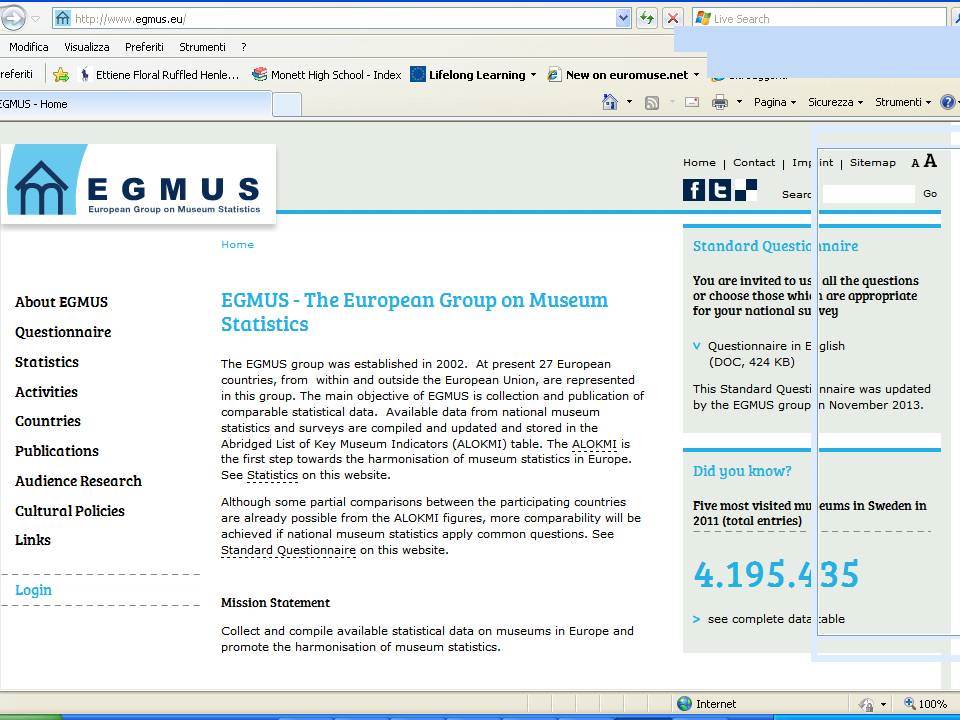Click the yellow star add-to-favorites icon
The height and width of the screenshot is (720, 960).
tap(61, 75)
